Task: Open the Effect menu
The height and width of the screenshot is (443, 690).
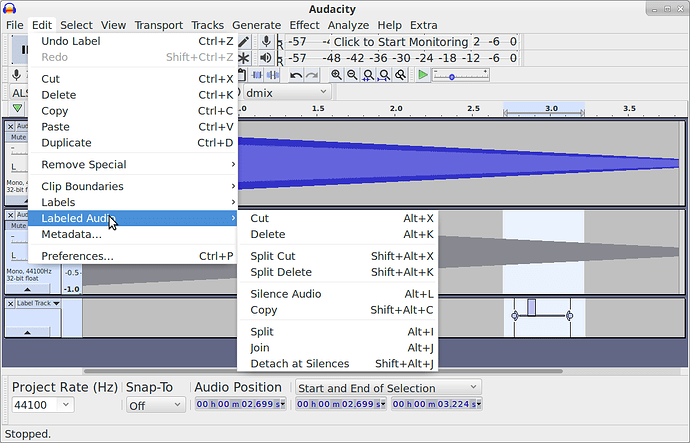Action: tap(304, 25)
